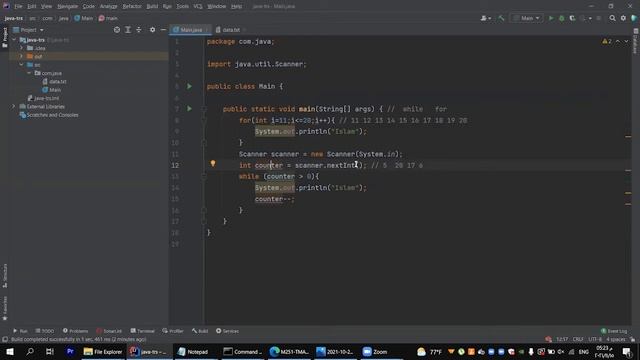Open the Database side tool window
Screen dimensions: 640x360
tap(636, 41)
